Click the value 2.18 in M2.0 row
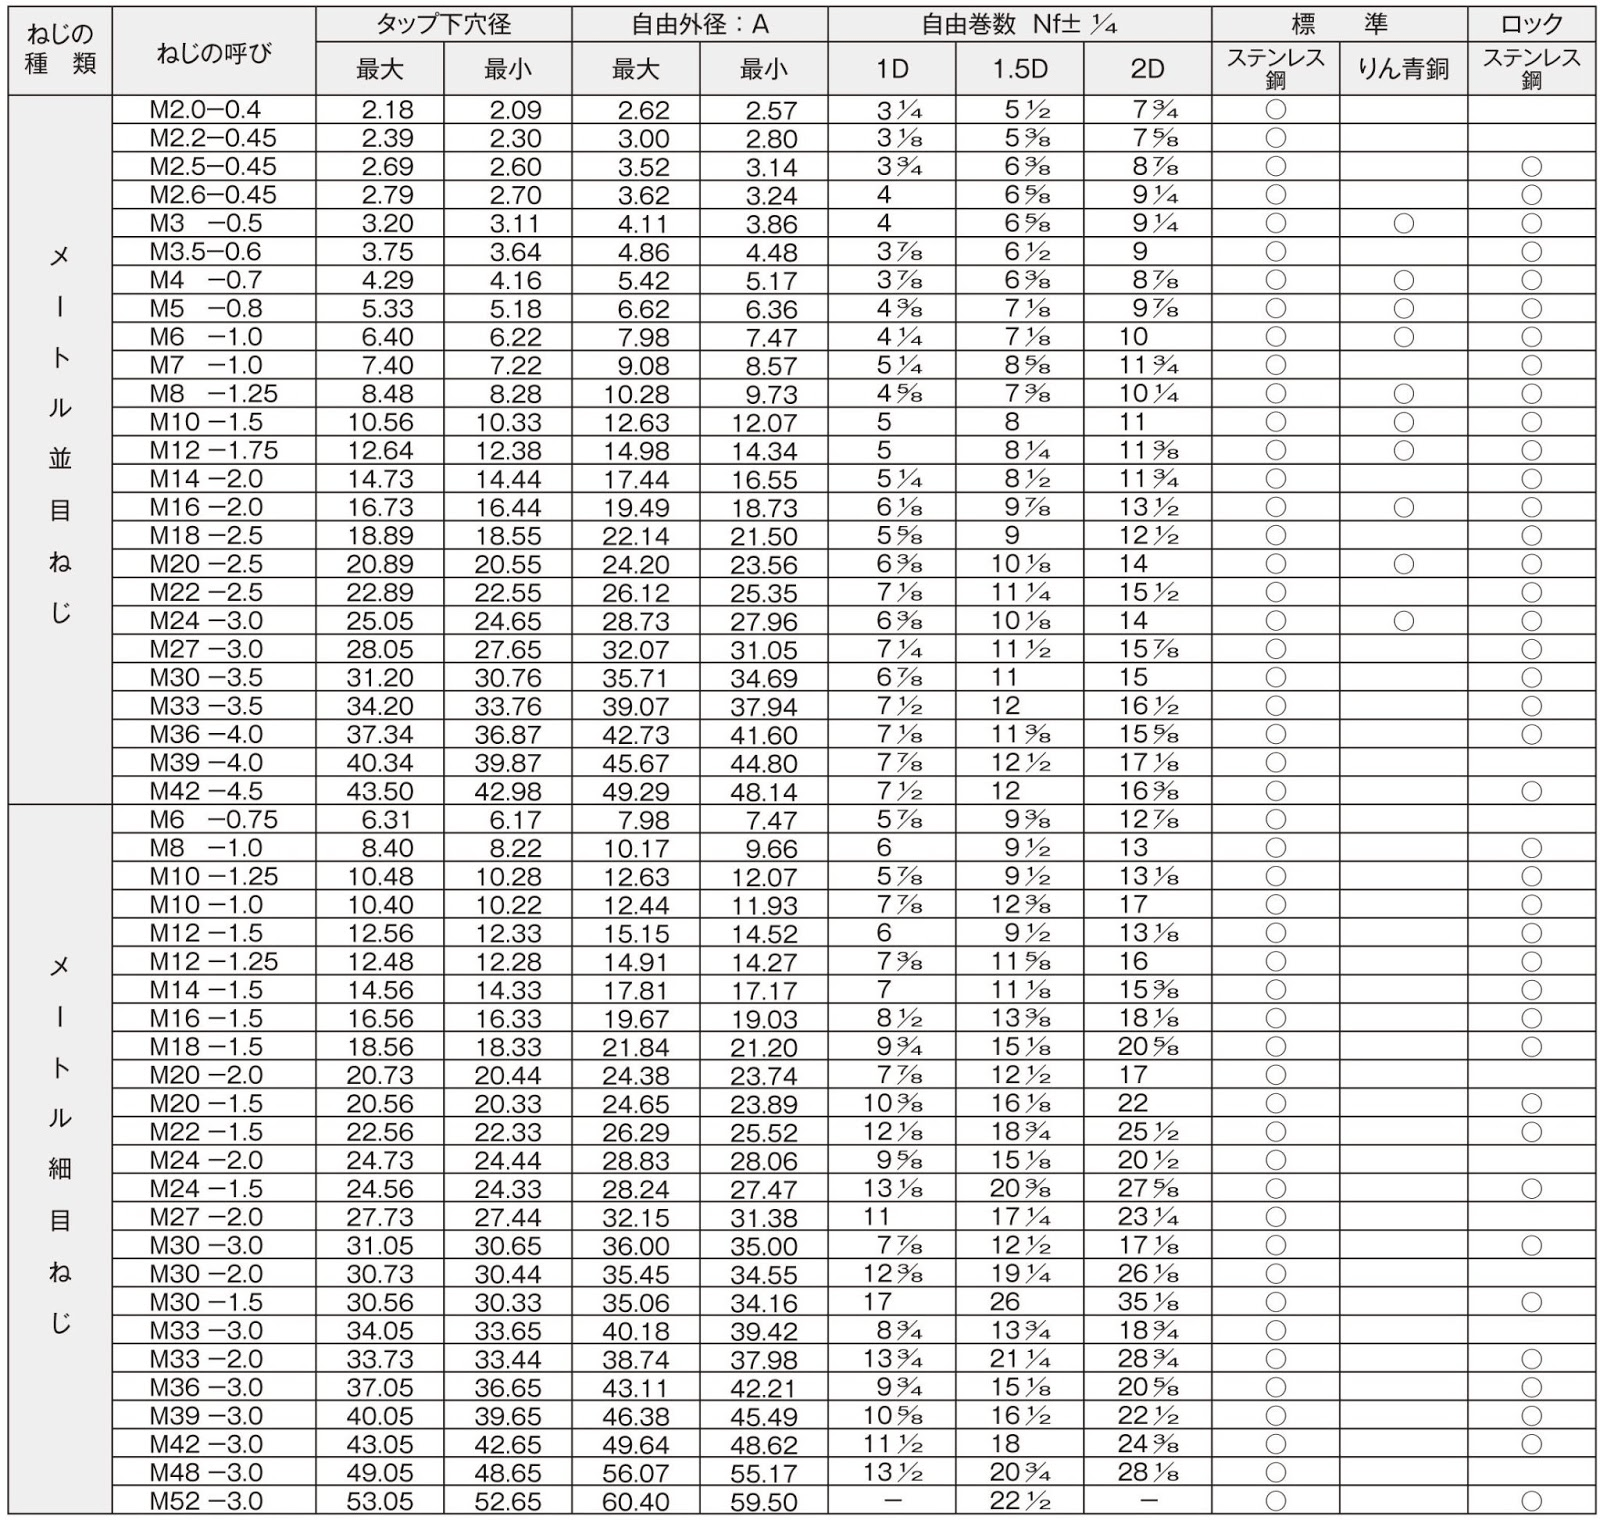The height and width of the screenshot is (1520, 1600). coord(387,110)
